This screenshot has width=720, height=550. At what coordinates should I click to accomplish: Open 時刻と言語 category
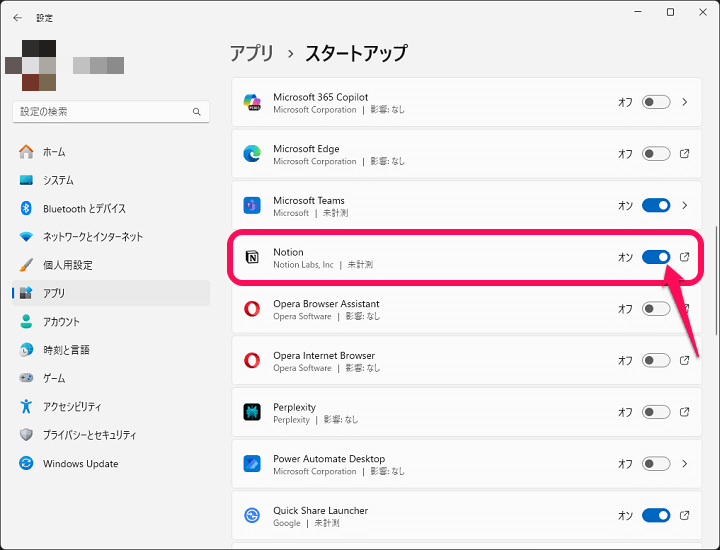pos(111,350)
